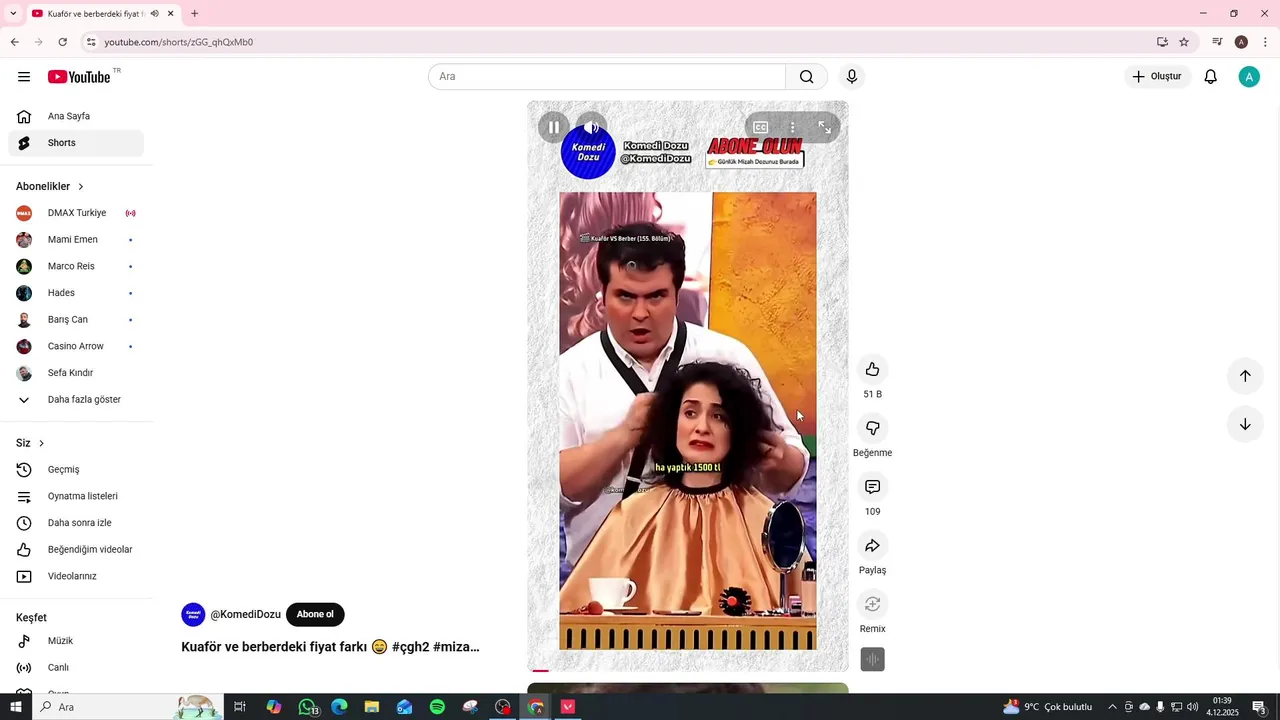The width and height of the screenshot is (1280, 720).
Task: Open the notifications bell
Action: (1210, 77)
